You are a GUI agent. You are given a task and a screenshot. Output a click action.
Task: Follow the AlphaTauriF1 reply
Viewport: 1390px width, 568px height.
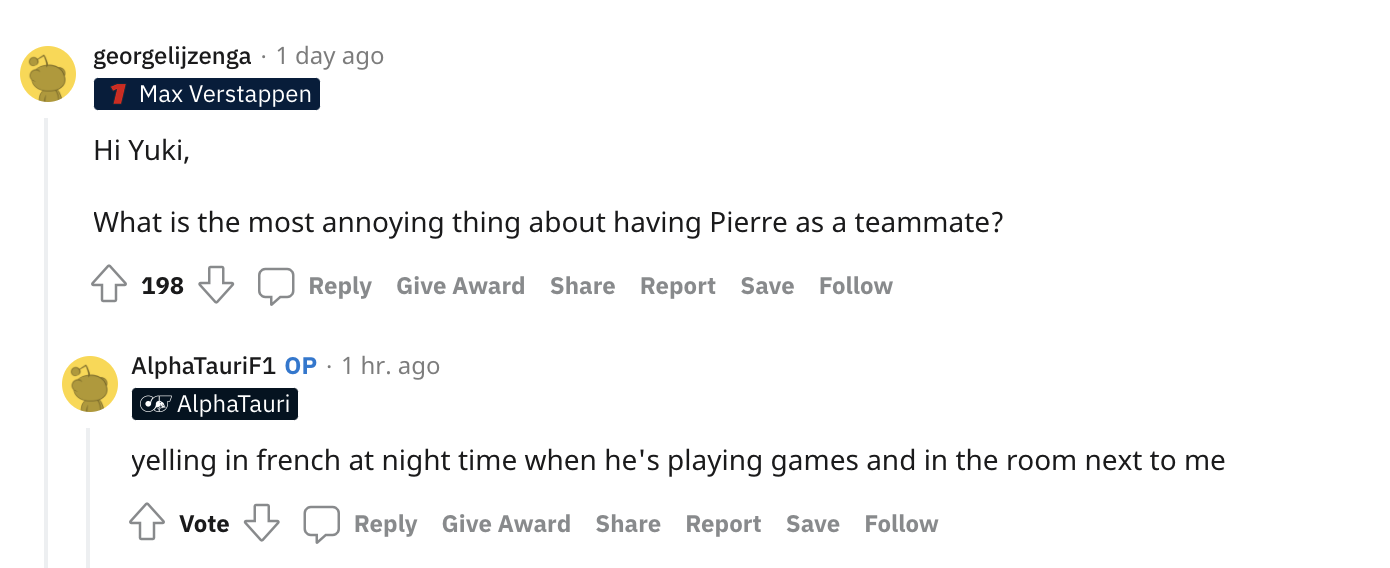901,524
